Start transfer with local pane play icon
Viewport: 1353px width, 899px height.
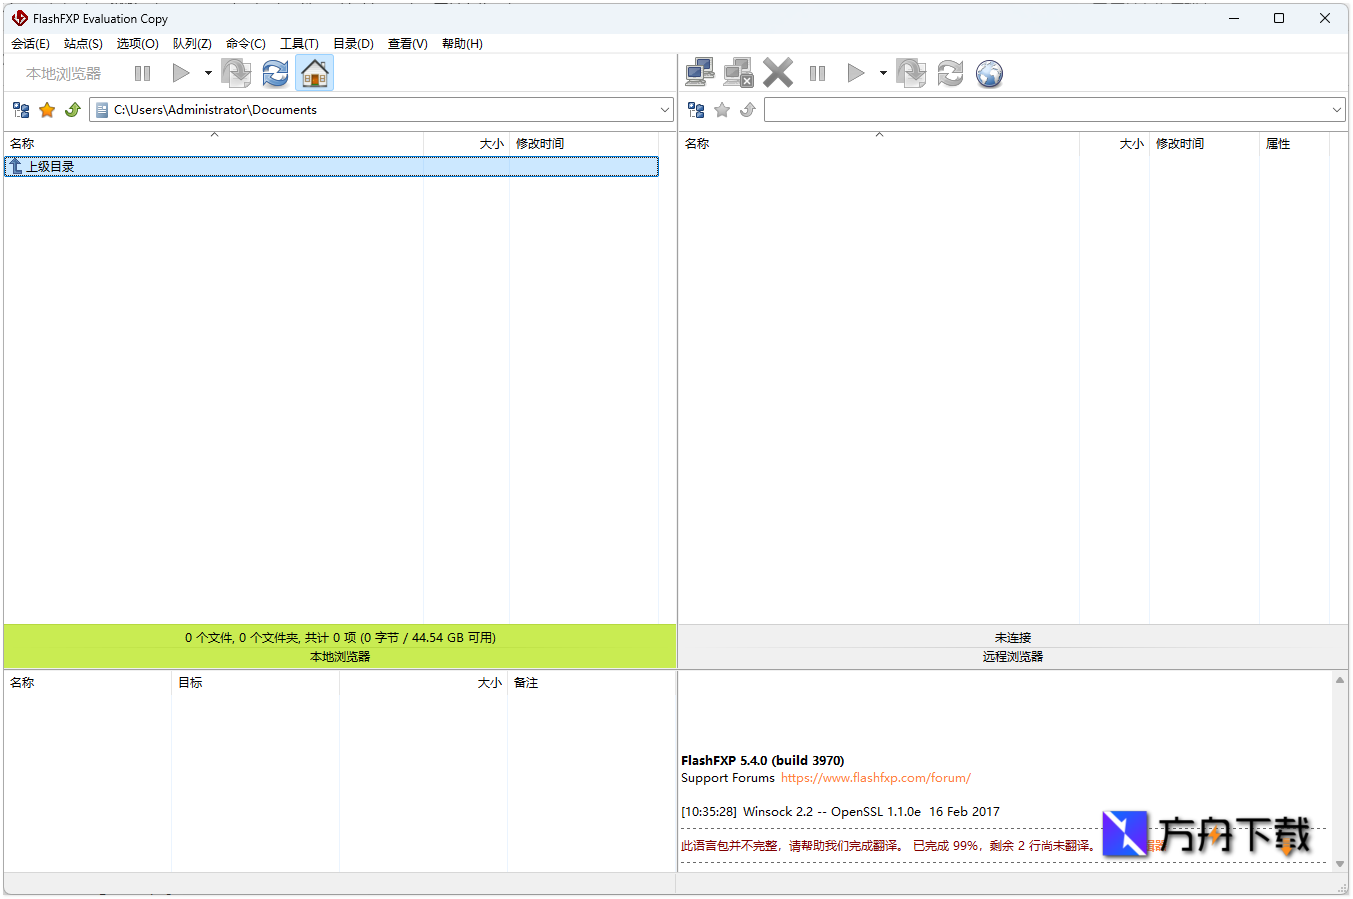point(181,73)
